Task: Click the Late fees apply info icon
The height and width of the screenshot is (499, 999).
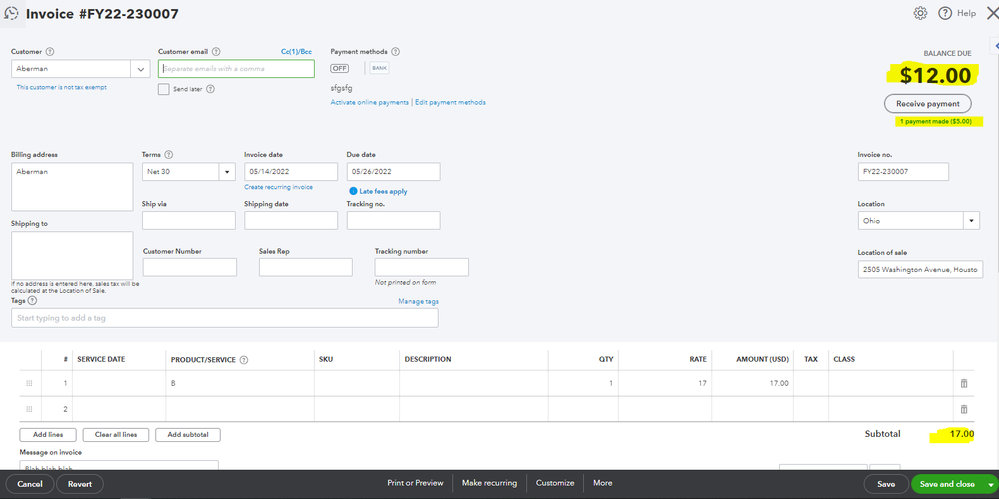Action: pyautogui.click(x=353, y=191)
